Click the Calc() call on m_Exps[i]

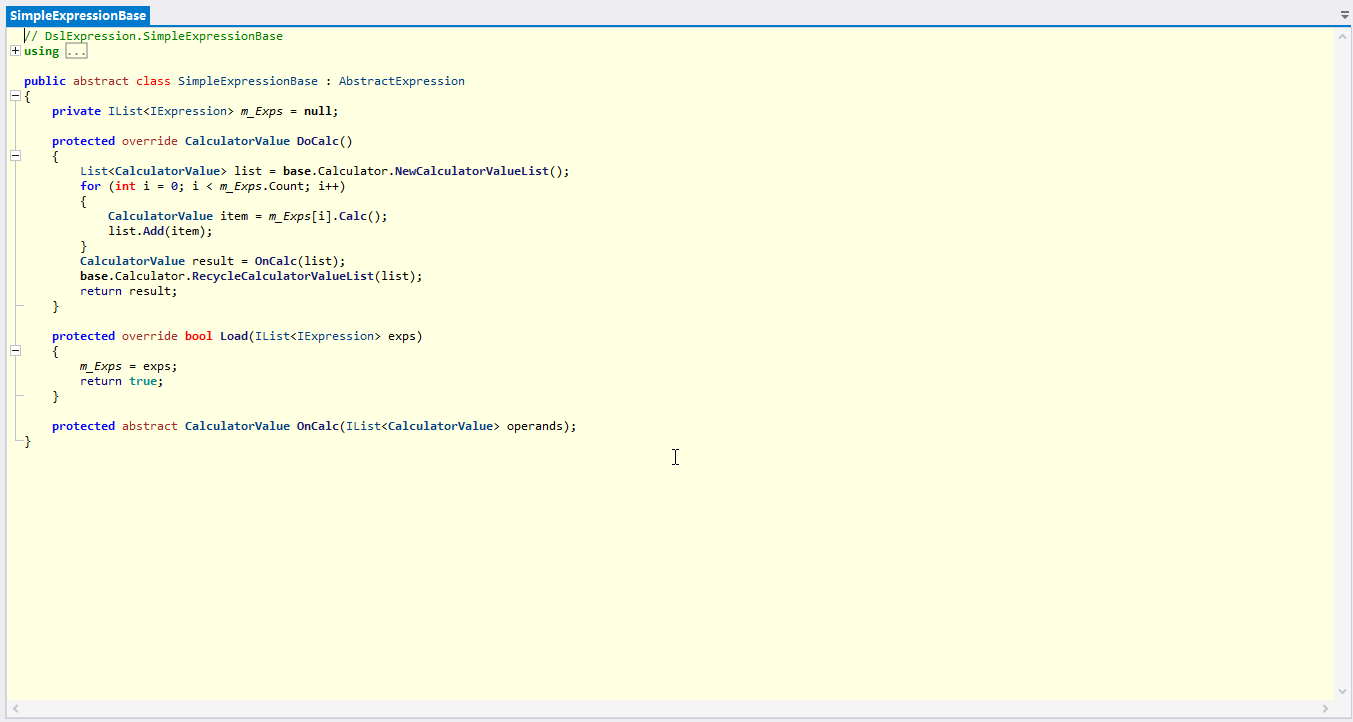click(364, 216)
